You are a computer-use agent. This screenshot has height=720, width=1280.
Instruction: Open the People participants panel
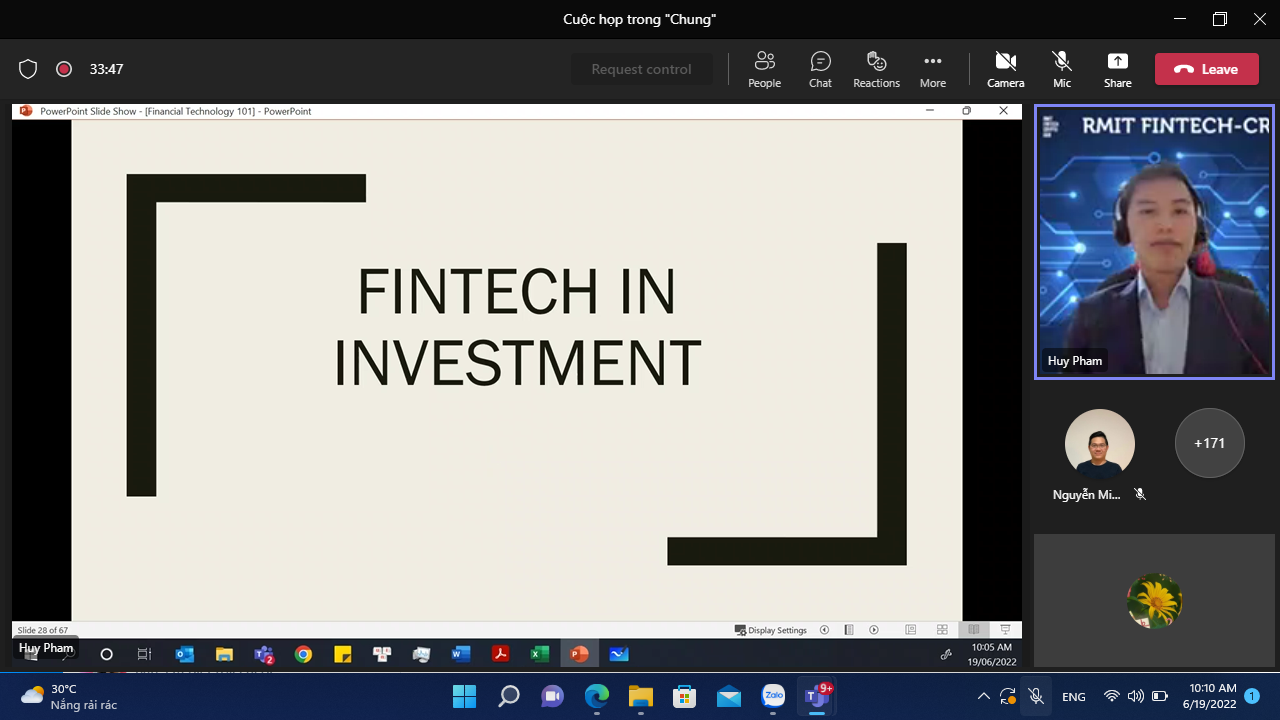pyautogui.click(x=764, y=69)
